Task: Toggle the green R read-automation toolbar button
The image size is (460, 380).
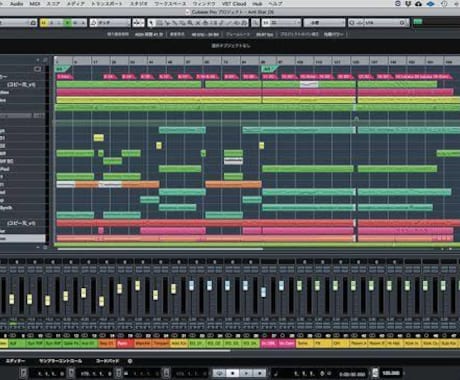Action: 68,23
